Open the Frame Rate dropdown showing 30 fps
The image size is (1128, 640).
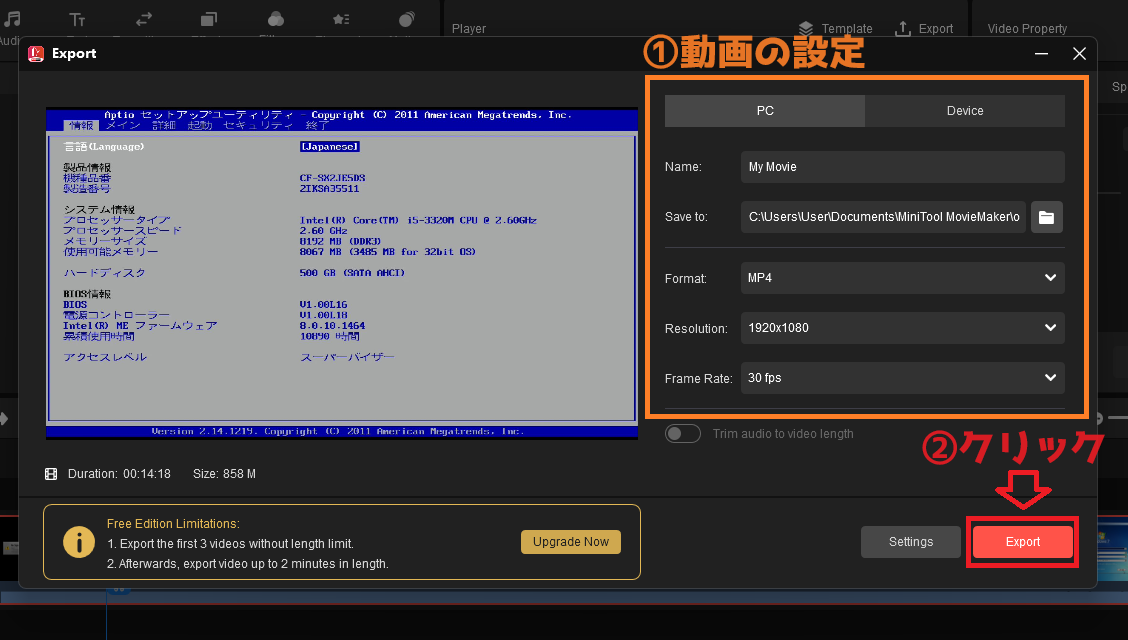point(903,378)
